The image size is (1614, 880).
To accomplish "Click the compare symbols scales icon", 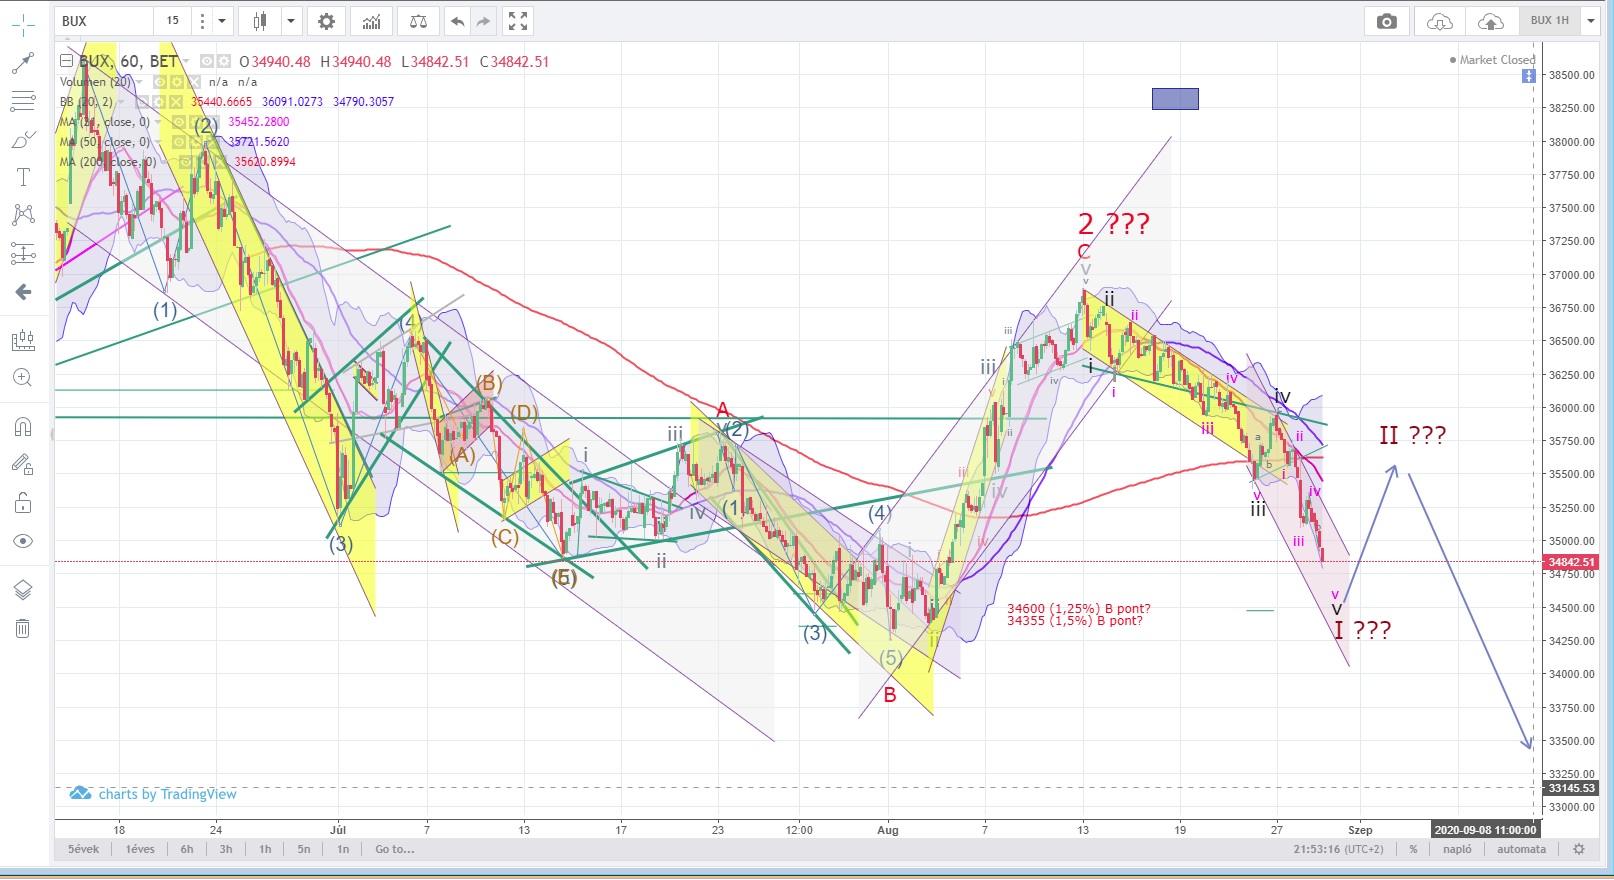I will click(418, 21).
